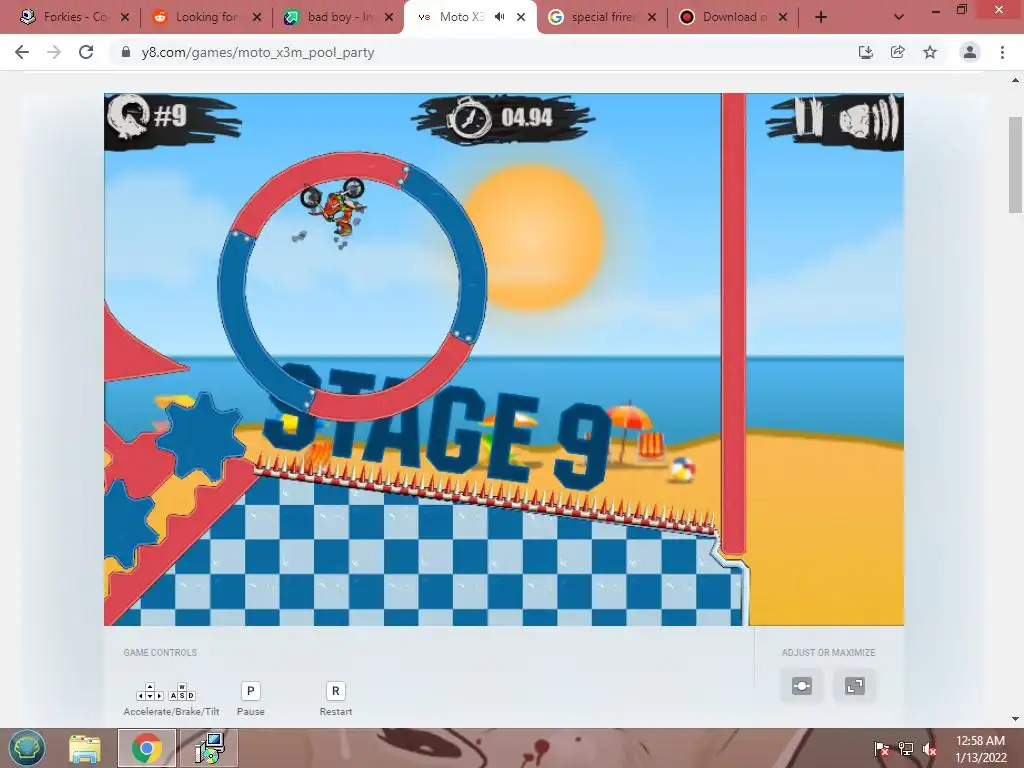
Task: Open the Windows Start menu
Action: click(x=27, y=748)
